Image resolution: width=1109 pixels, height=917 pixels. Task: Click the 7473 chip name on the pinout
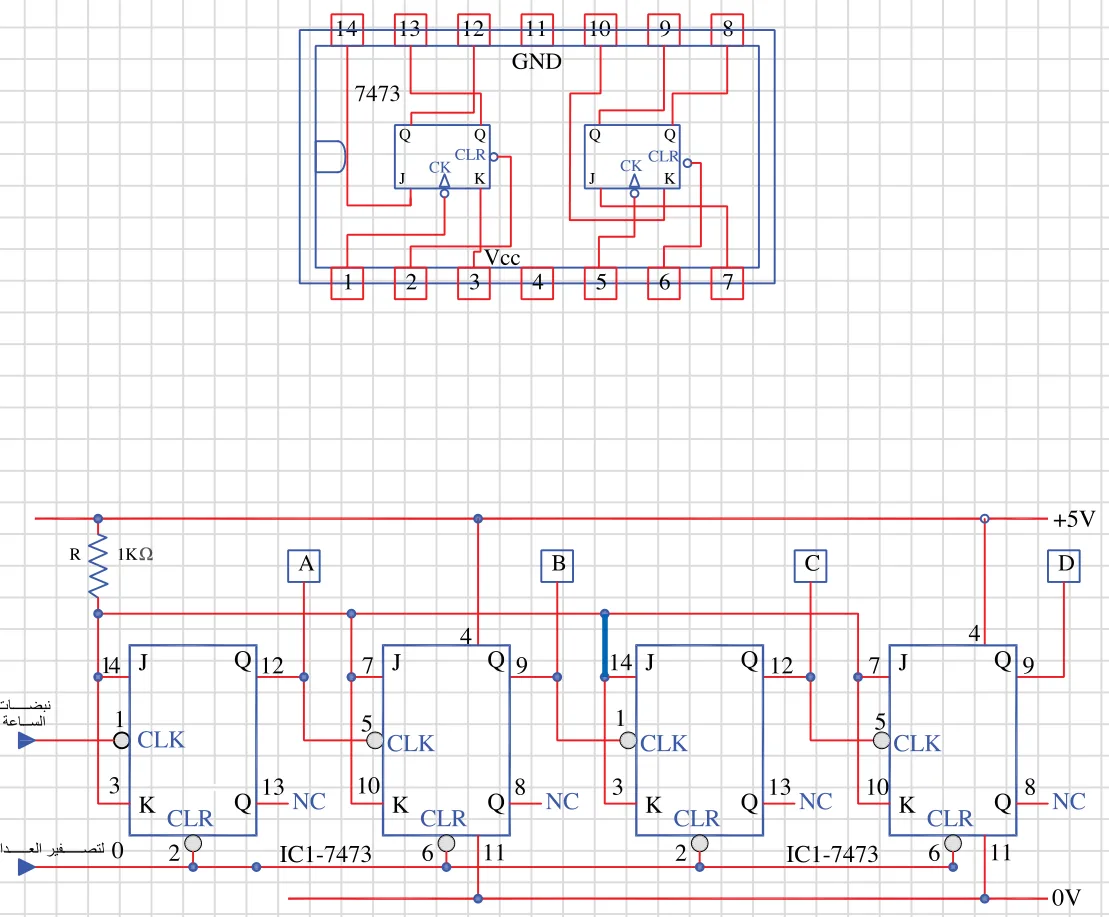tap(377, 93)
